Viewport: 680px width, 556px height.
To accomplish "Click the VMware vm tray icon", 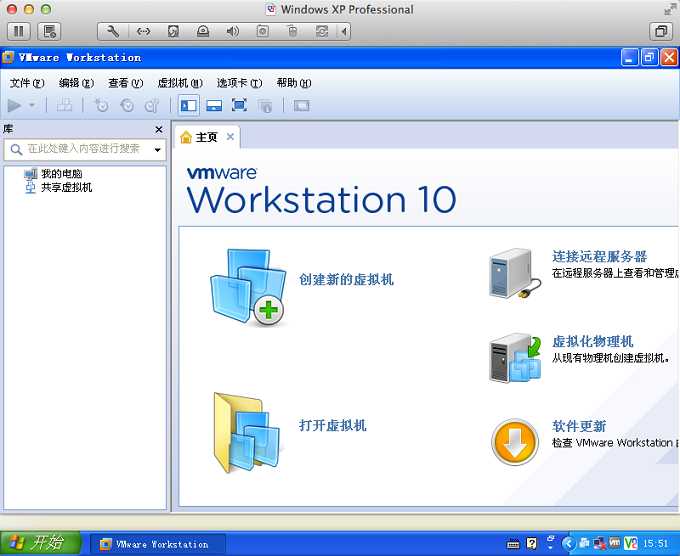I will 615,542.
